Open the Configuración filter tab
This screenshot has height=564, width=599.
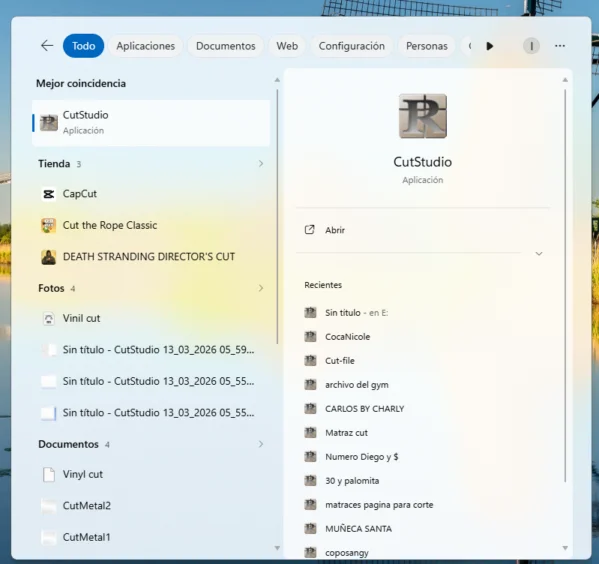[x=352, y=46]
